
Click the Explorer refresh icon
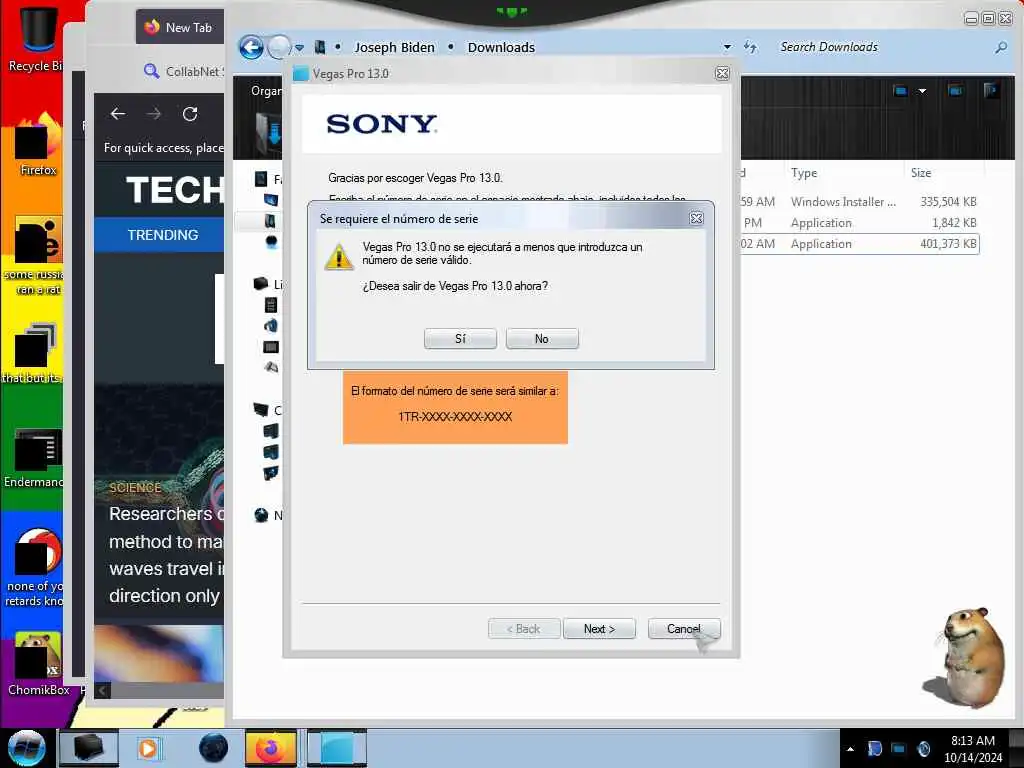[750, 47]
